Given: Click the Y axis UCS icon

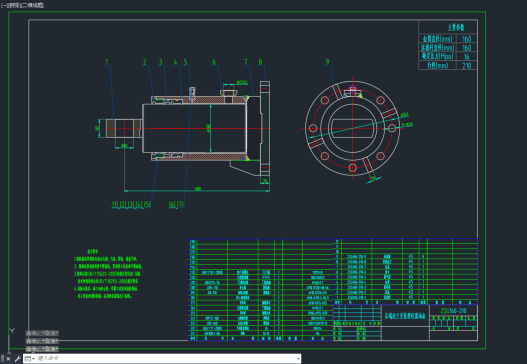Looking at the screenshot, I should click(x=12, y=331).
